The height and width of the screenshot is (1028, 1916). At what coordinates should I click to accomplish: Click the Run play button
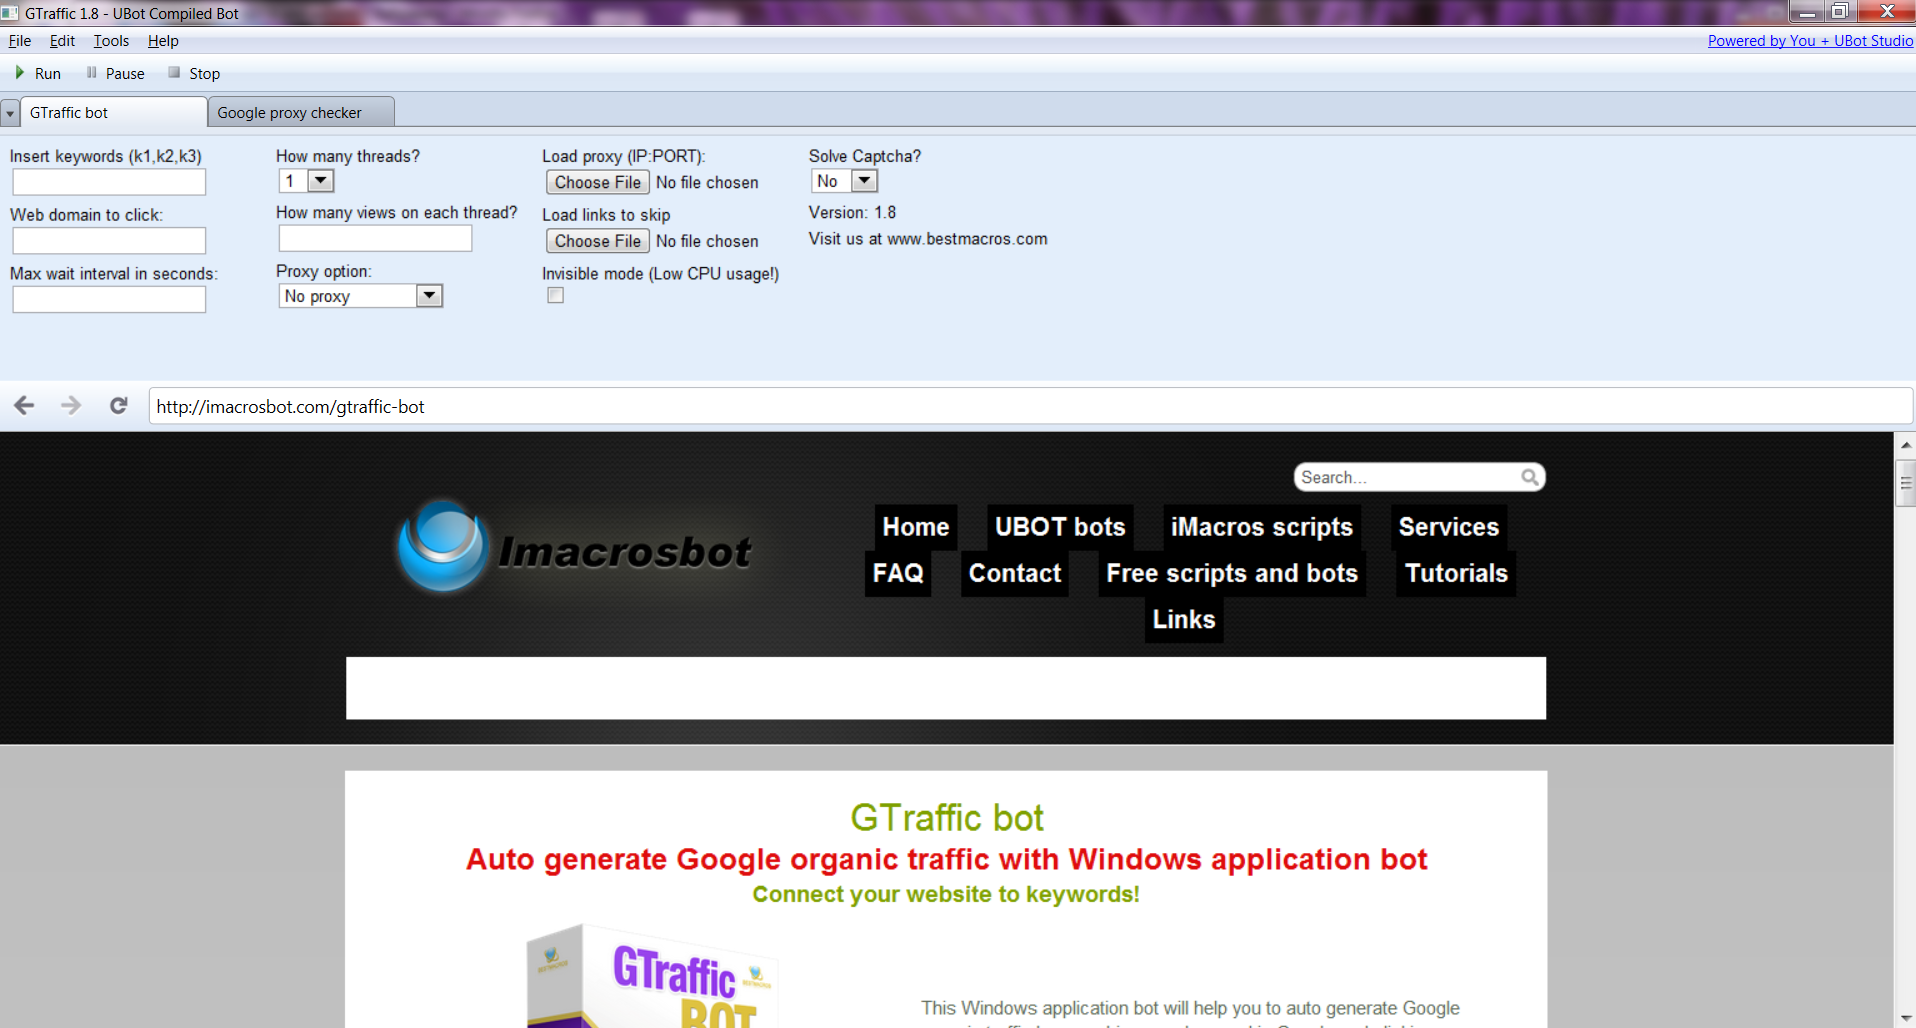[x=38, y=73]
